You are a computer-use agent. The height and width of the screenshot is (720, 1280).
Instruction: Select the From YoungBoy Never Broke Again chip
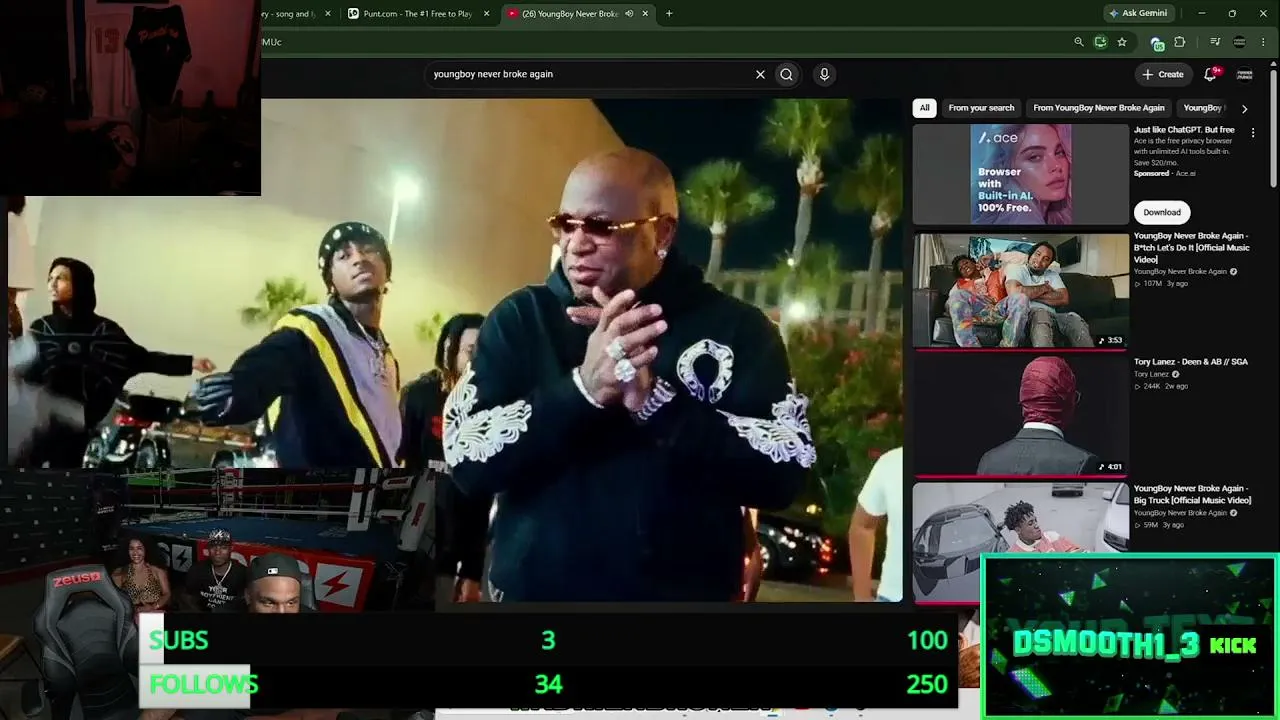coord(1099,108)
